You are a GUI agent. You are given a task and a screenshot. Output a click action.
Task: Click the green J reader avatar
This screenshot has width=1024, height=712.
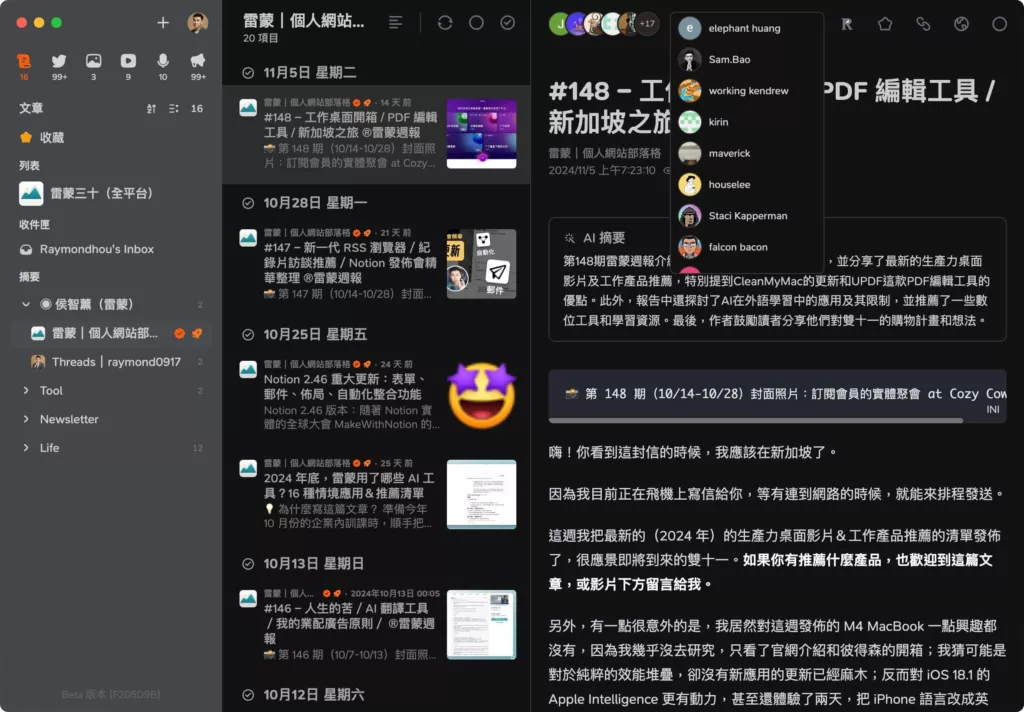tap(560, 24)
